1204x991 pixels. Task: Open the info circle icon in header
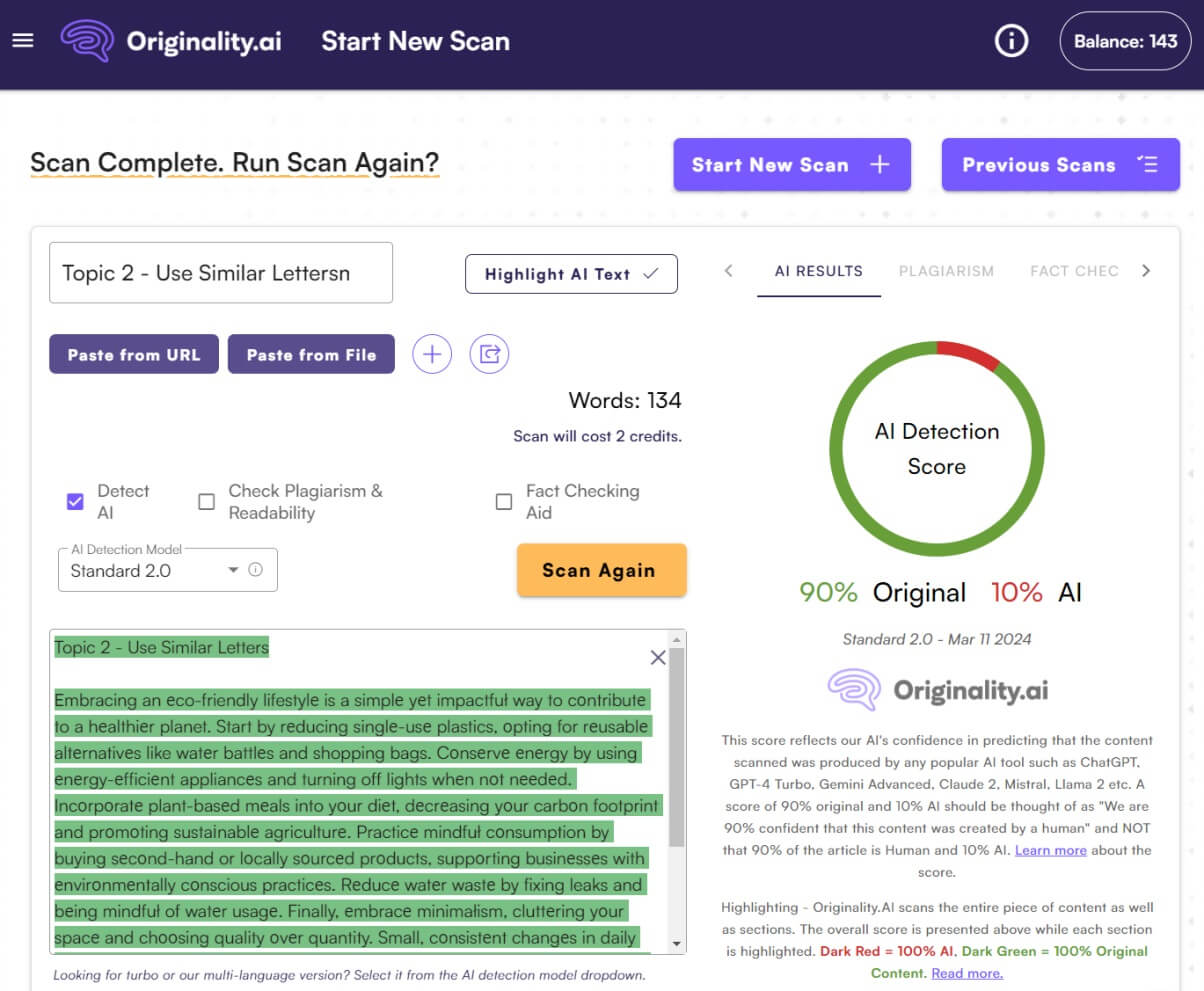point(1012,41)
